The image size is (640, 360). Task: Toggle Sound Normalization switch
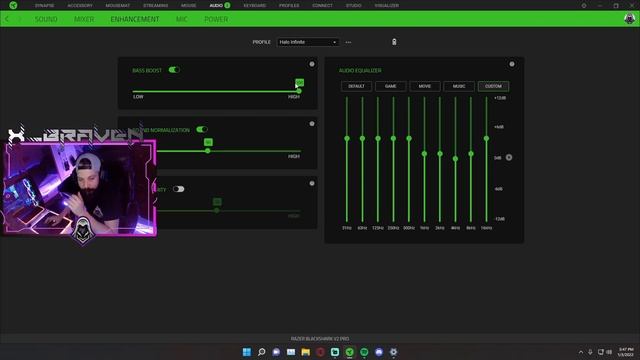pos(202,129)
